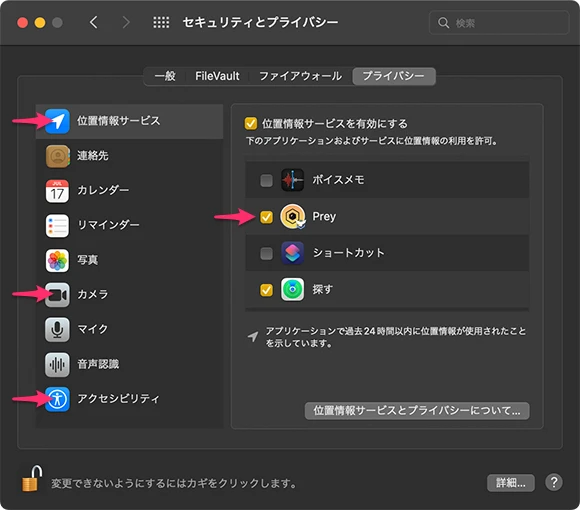Open the Accessibility (アクセシビリティ) category

[129, 399]
